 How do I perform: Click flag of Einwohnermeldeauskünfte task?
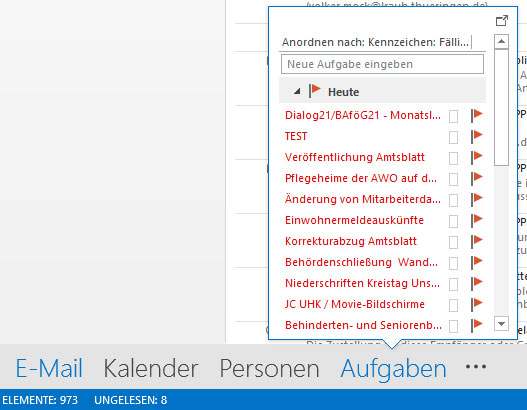pyautogui.click(x=477, y=220)
